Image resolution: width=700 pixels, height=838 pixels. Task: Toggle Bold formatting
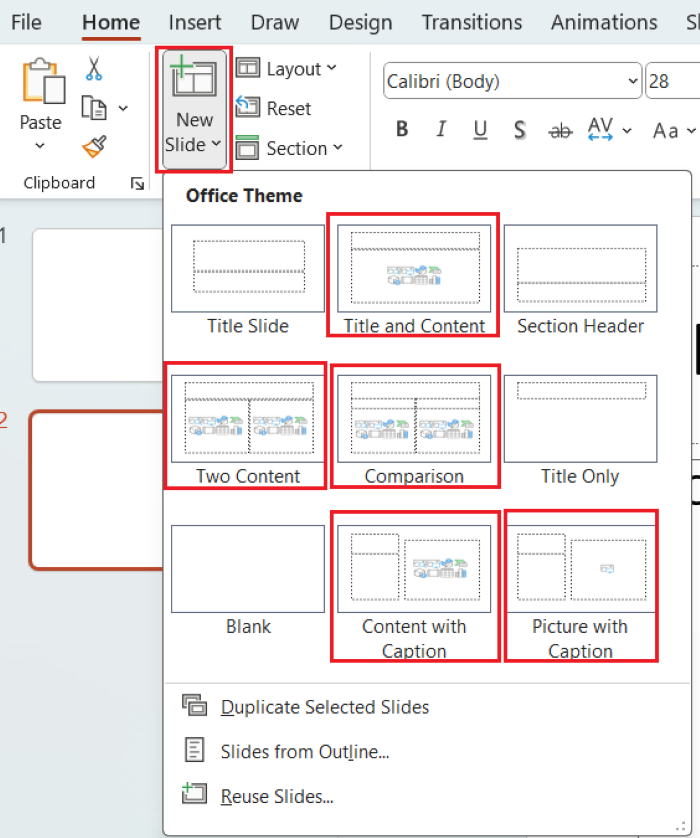click(x=402, y=130)
